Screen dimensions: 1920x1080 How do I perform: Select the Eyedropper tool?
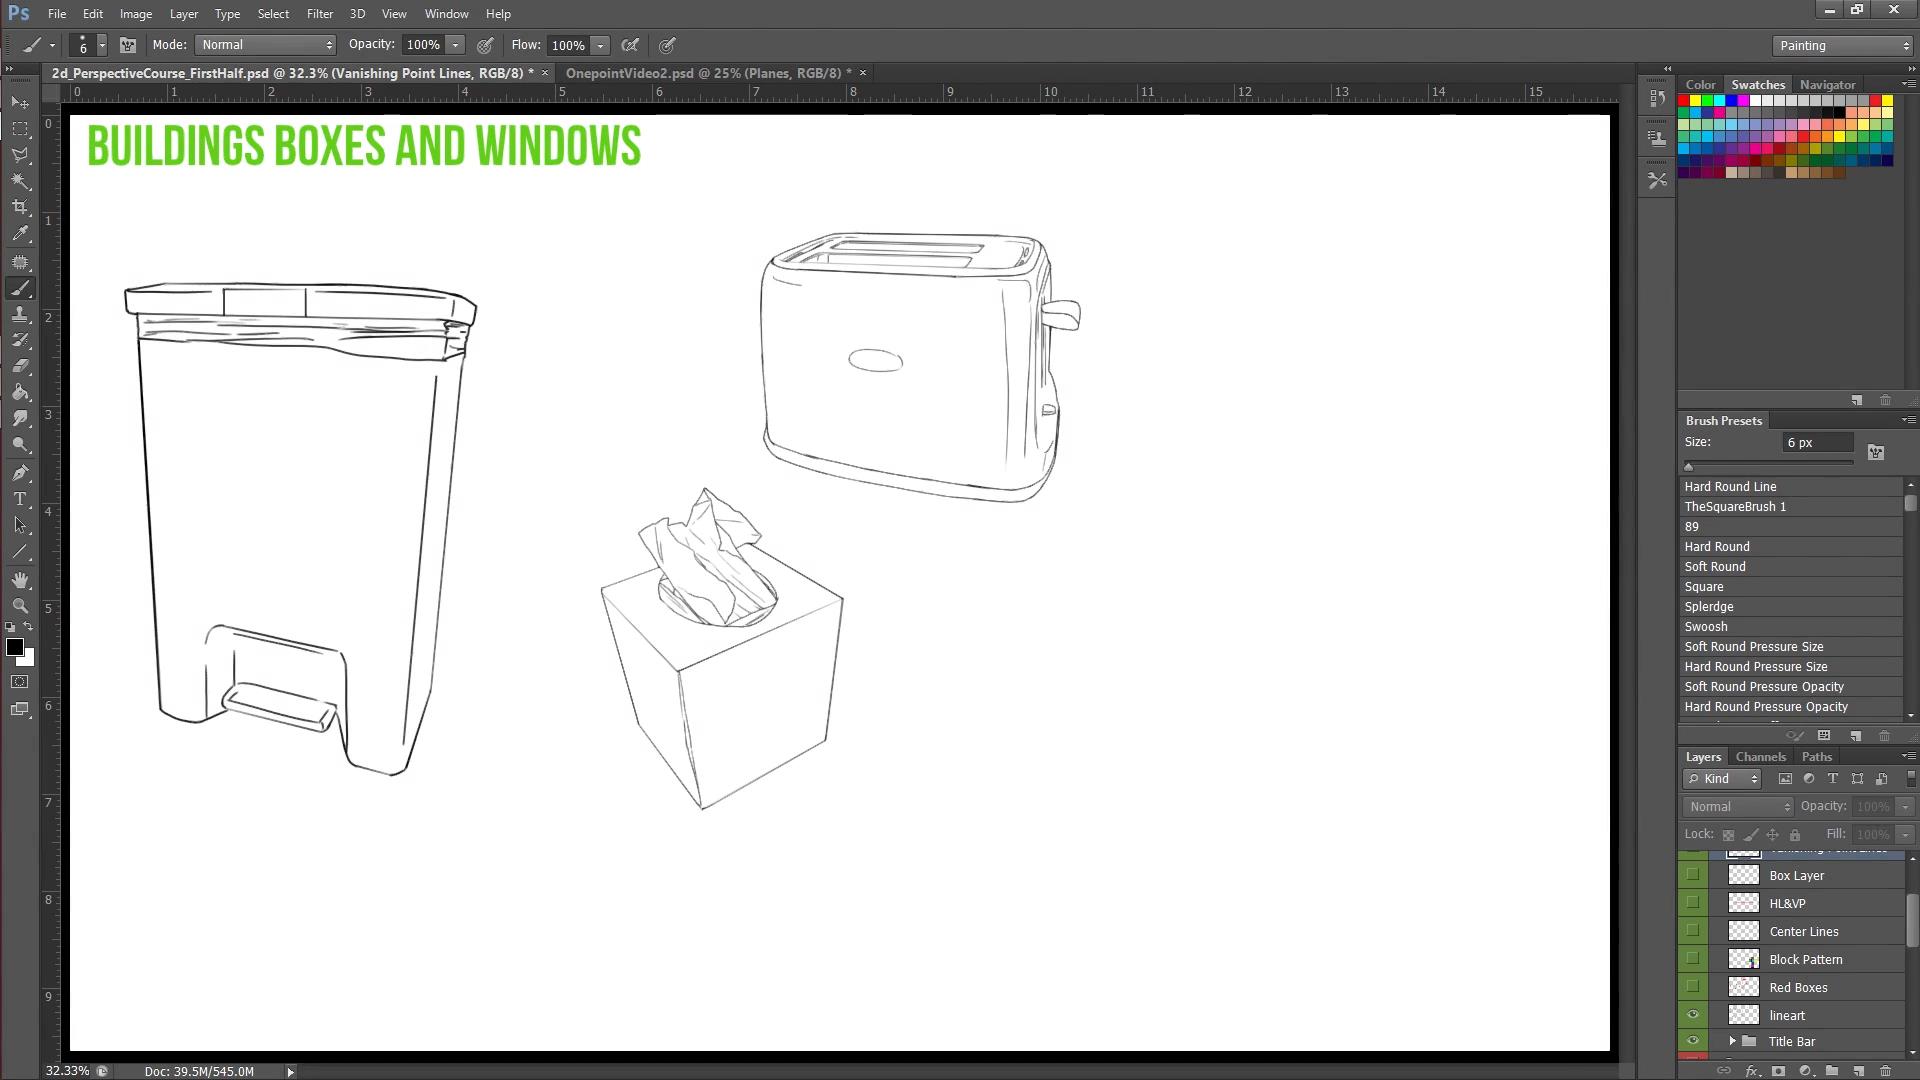point(20,234)
